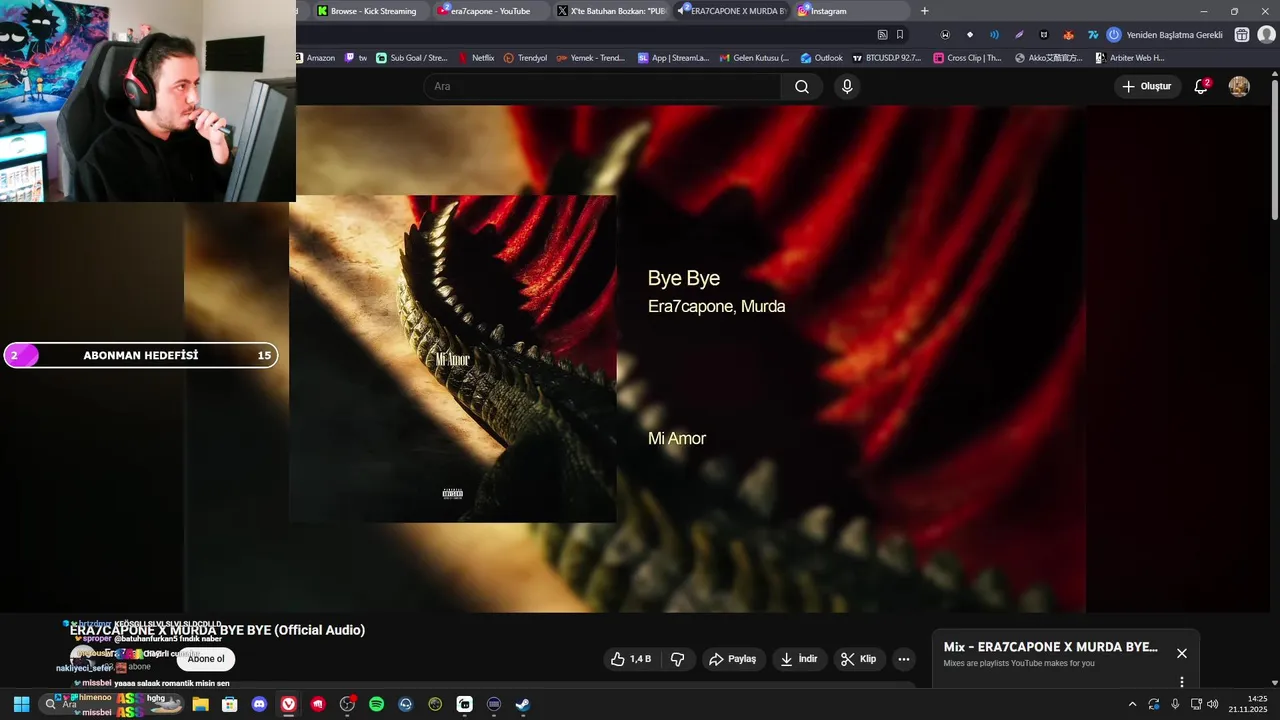Open Microsoft Store from the taskbar

point(229,704)
